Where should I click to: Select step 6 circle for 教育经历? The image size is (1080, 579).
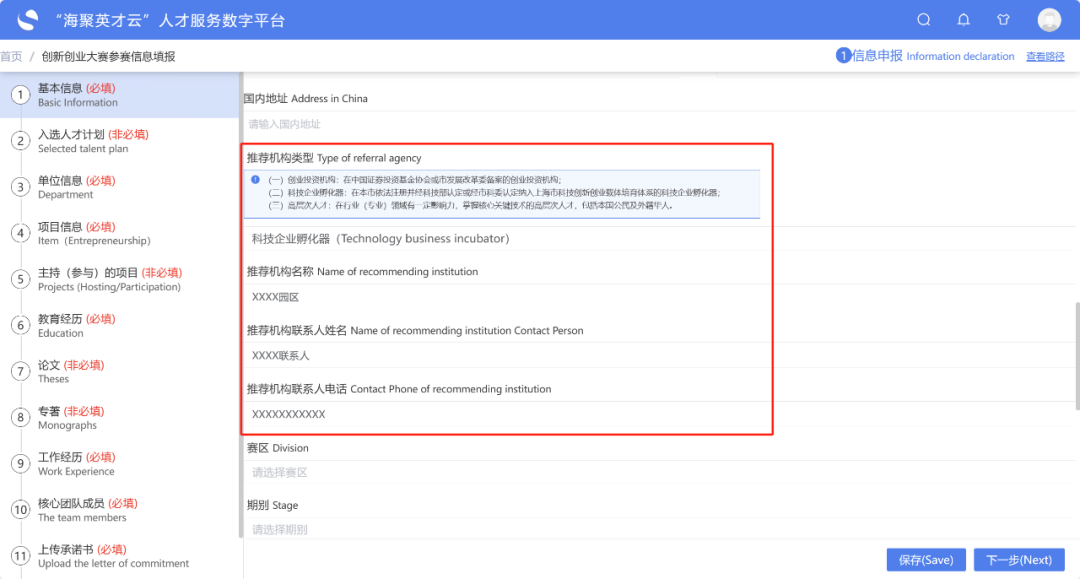tap(20, 325)
